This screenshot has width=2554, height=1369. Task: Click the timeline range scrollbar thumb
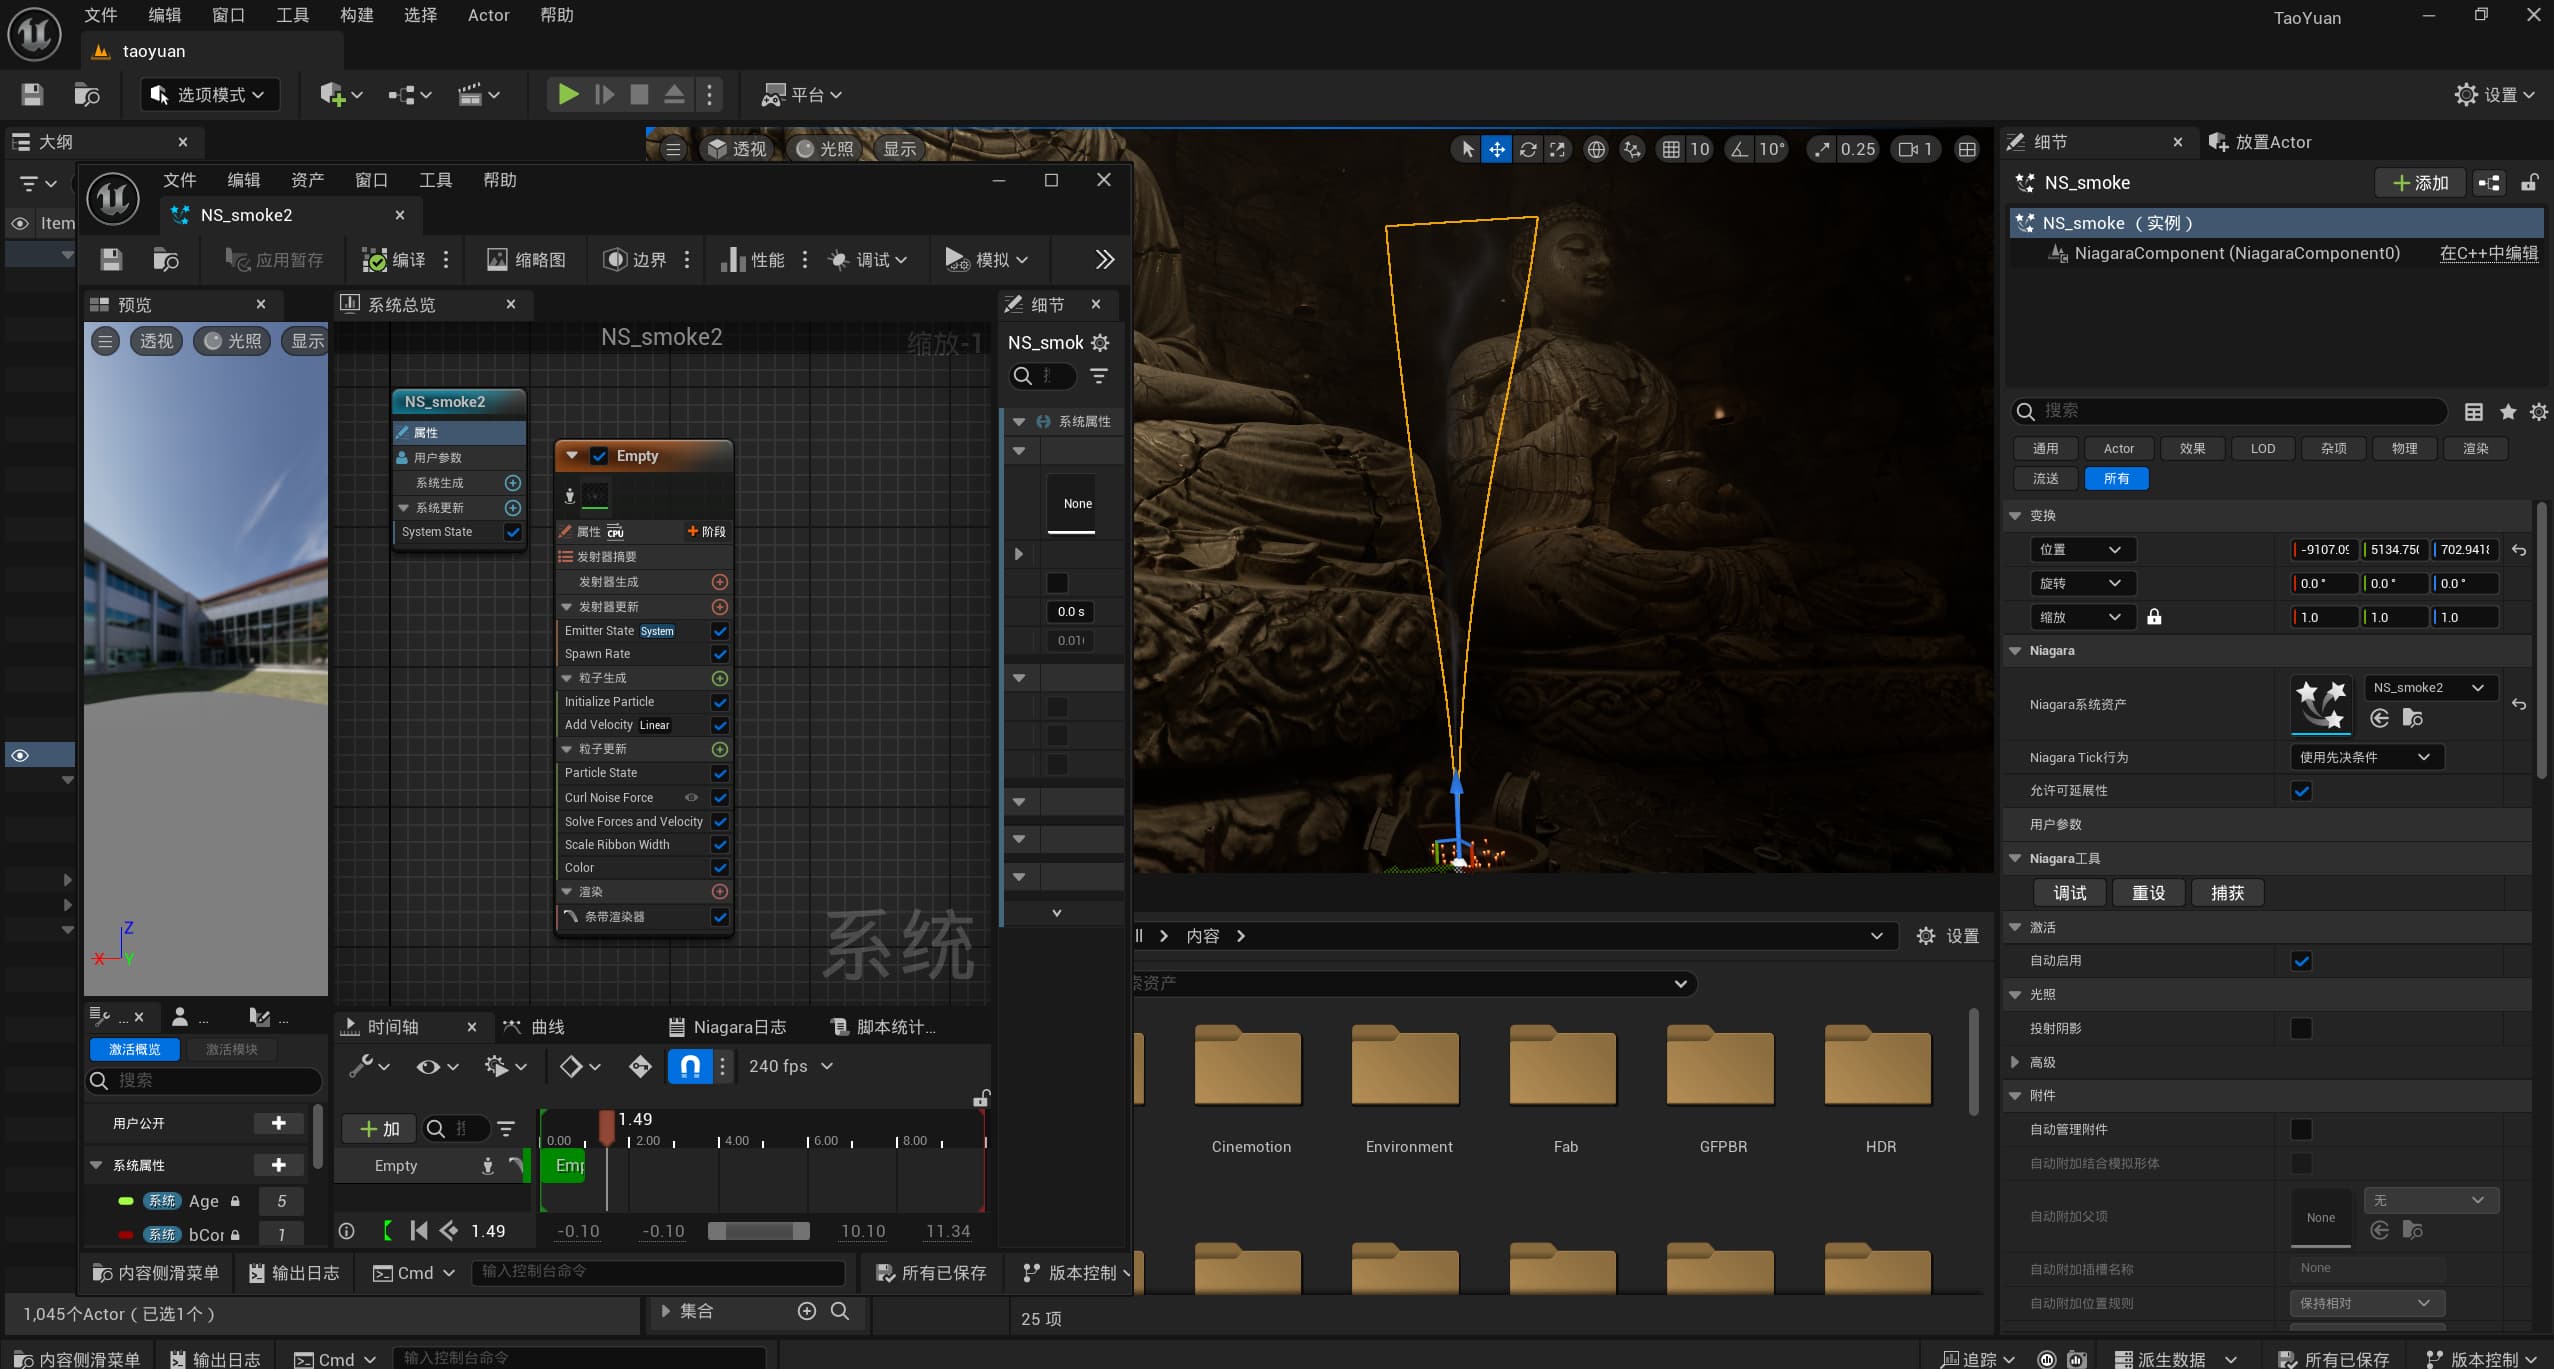pos(759,1231)
